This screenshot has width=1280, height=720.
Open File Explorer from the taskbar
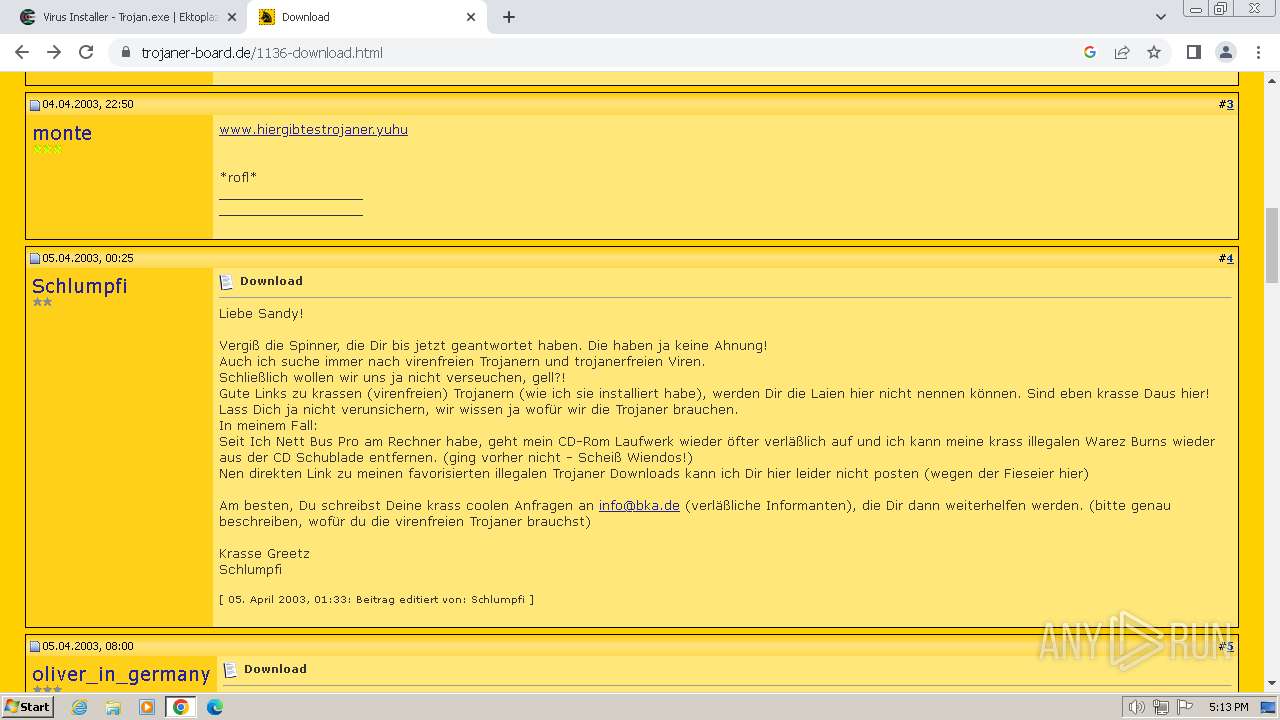tap(113, 707)
